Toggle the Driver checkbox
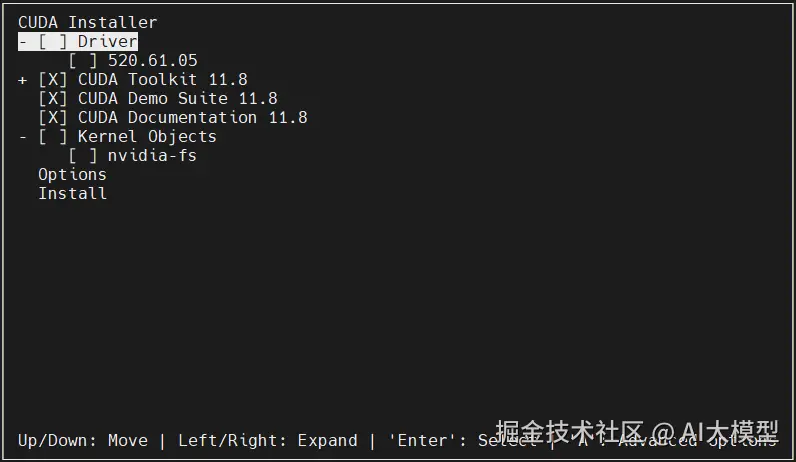The height and width of the screenshot is (462, 796). 53,42
